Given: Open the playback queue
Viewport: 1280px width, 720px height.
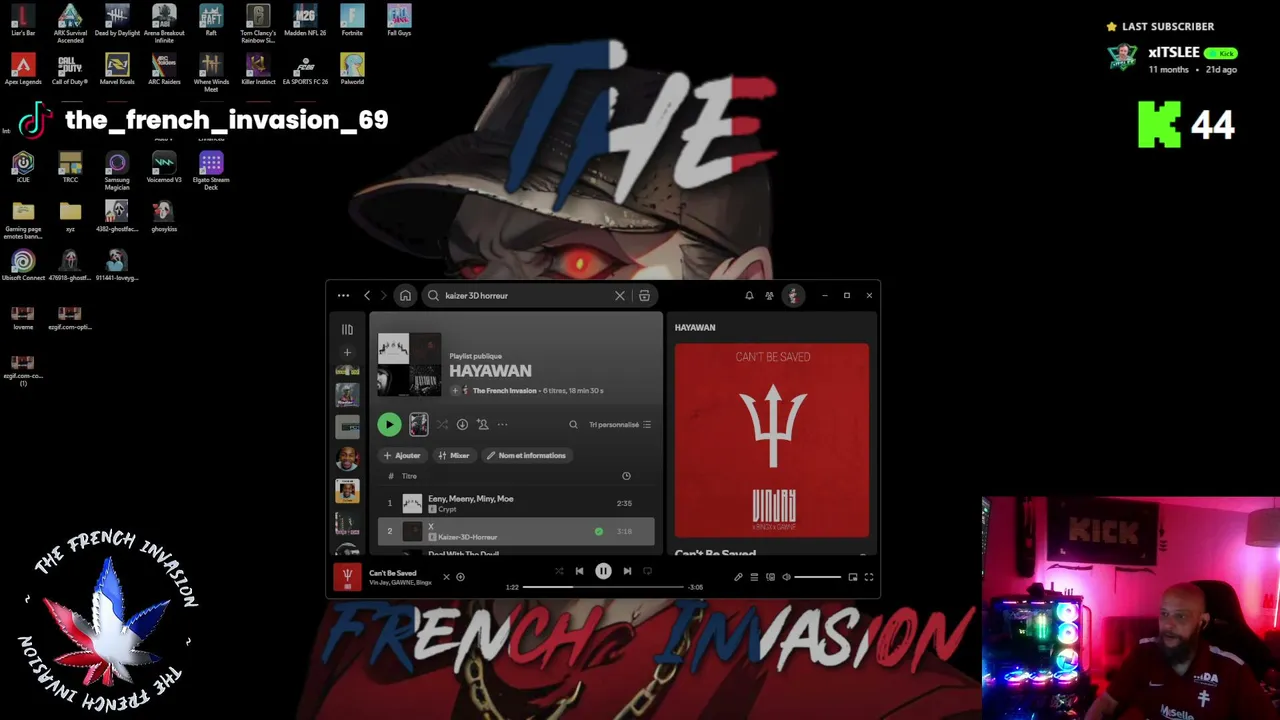Looking at the screenshot, I should coord(754,577).
